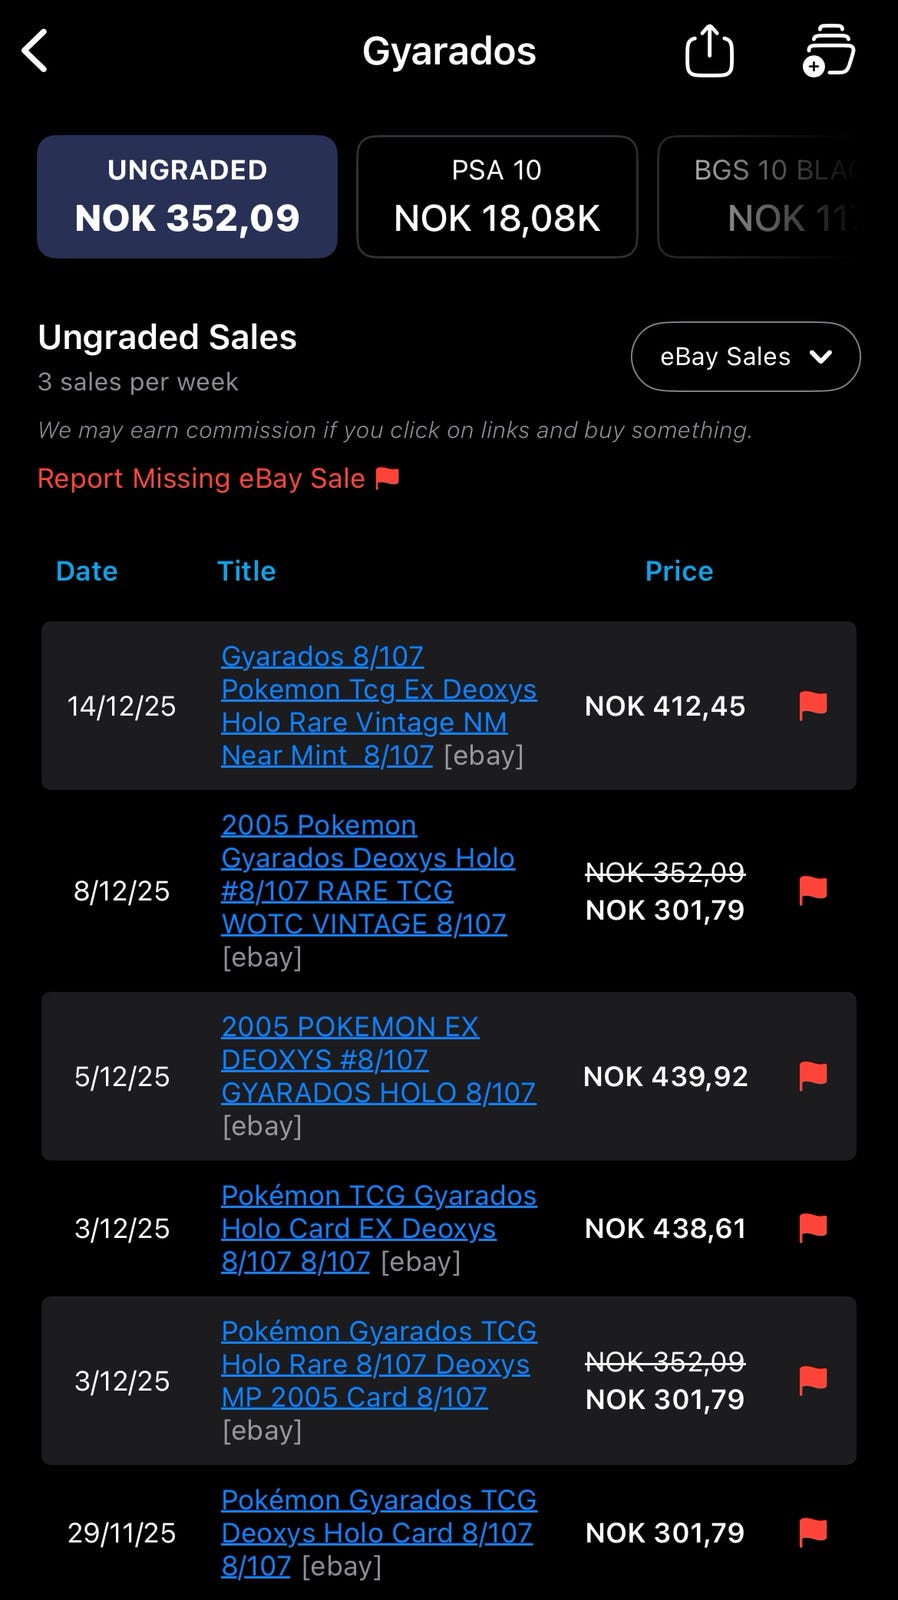The image size is (898, 1600).
Task: Open 2005 POKEMON EX DEOXYS #8/107 listing
Action: 378,1059
